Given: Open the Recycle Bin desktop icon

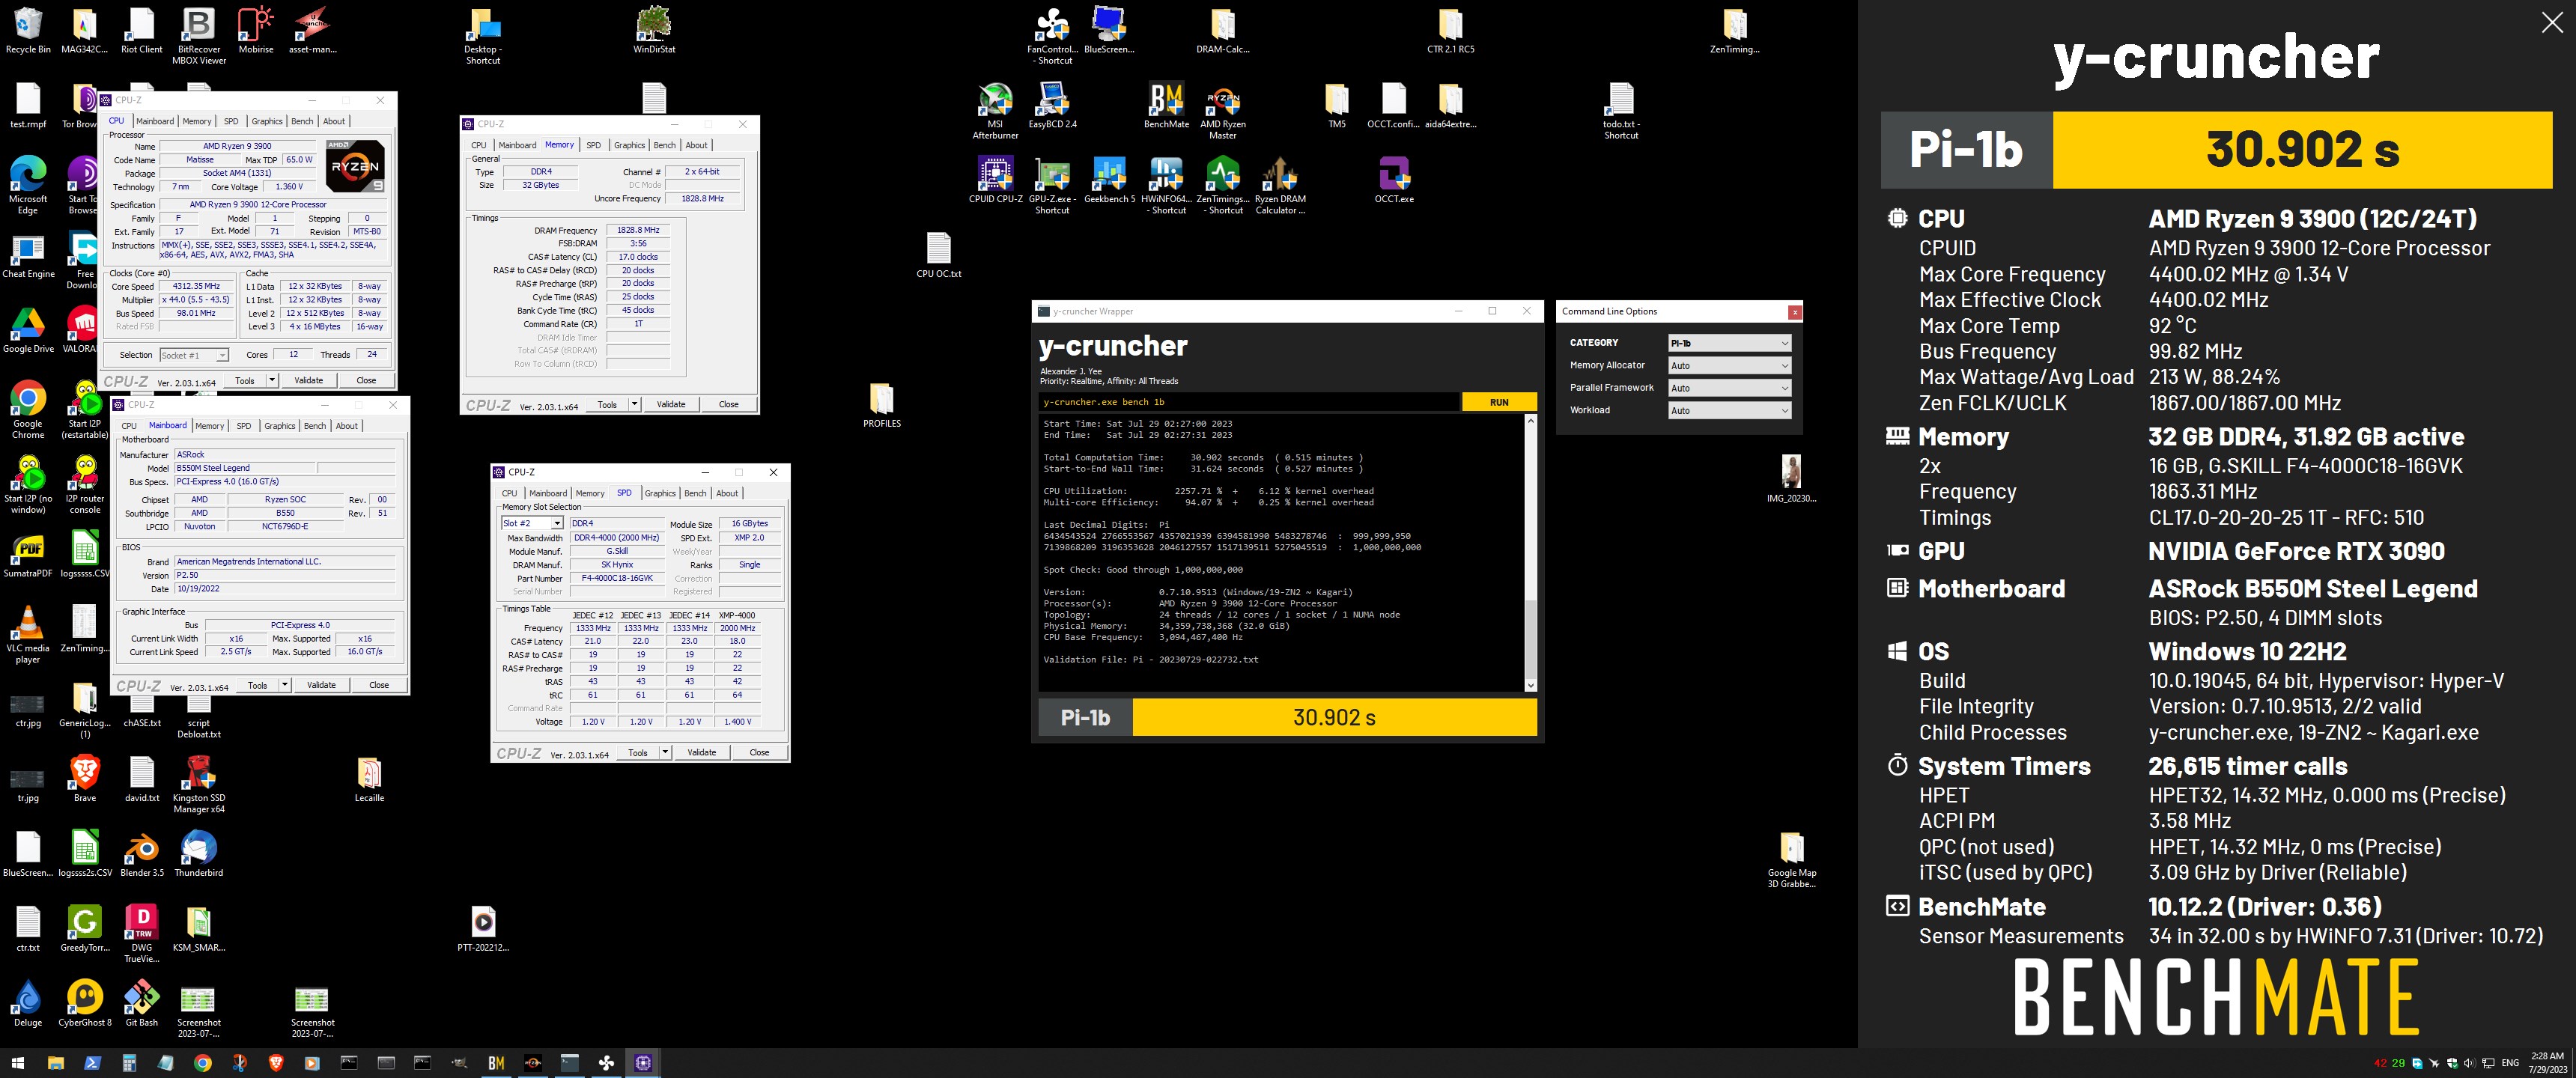Looking at the screenshot, I should click(x=28, y=31).
